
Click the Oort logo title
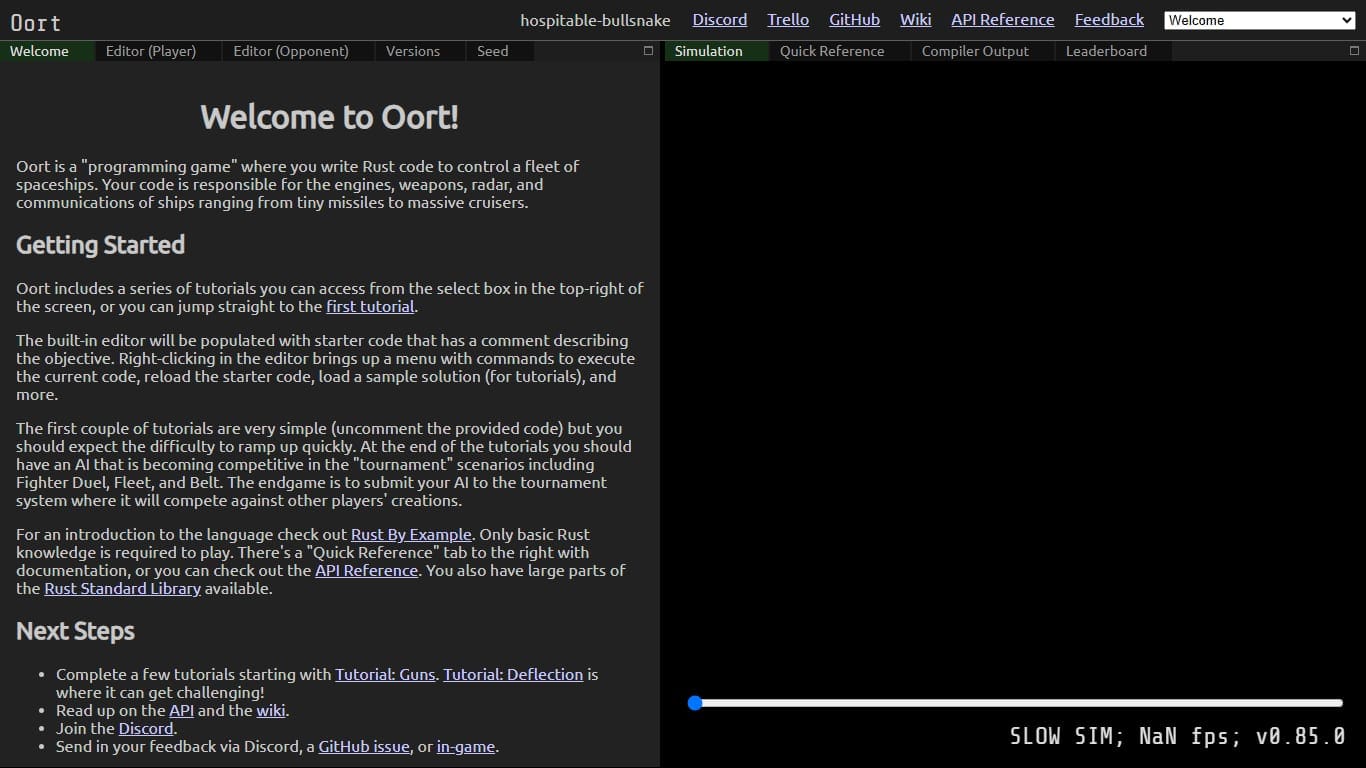(x=36, y=22)
